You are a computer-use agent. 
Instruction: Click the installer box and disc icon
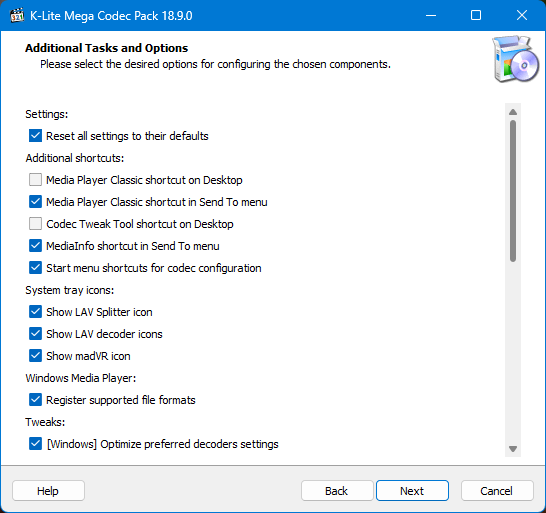point(516,59)
